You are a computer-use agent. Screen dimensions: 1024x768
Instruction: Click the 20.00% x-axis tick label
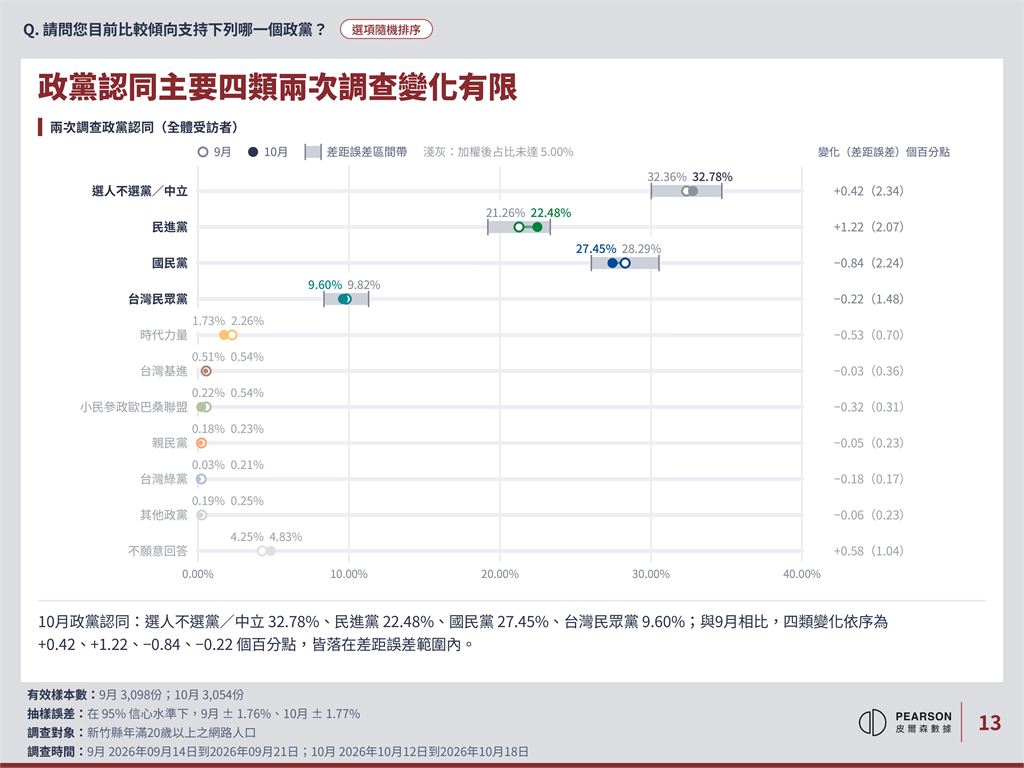coord(500,574)
